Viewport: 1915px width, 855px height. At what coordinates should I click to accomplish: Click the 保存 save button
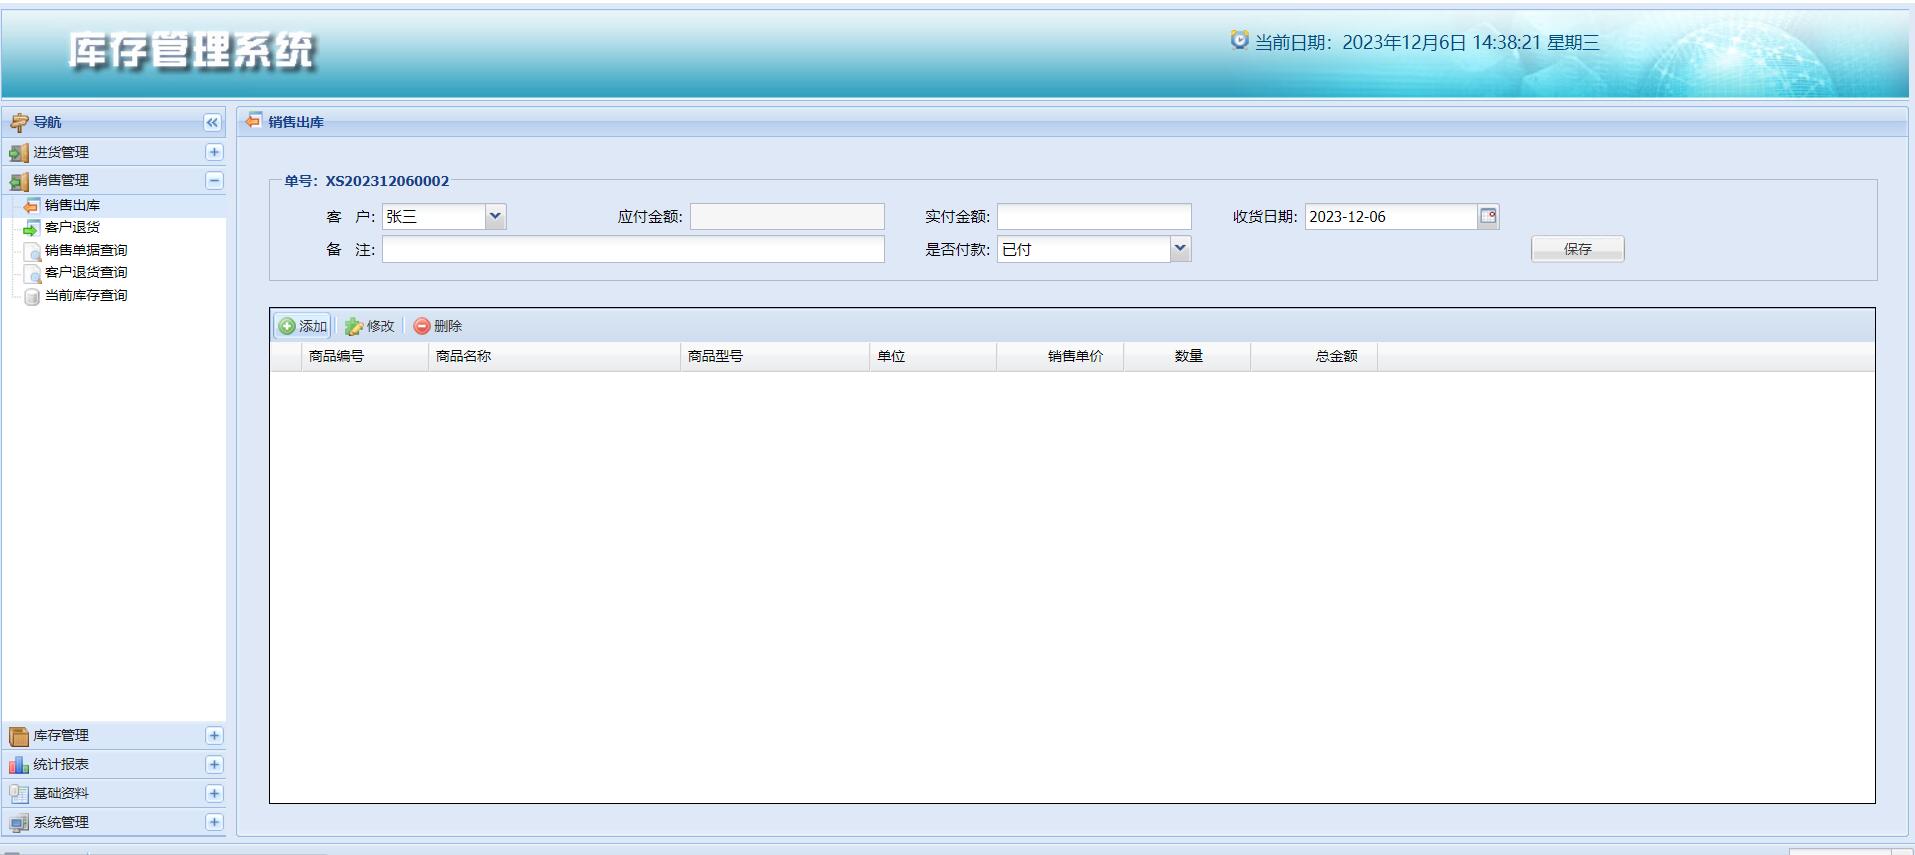(x=1577, y=249)
